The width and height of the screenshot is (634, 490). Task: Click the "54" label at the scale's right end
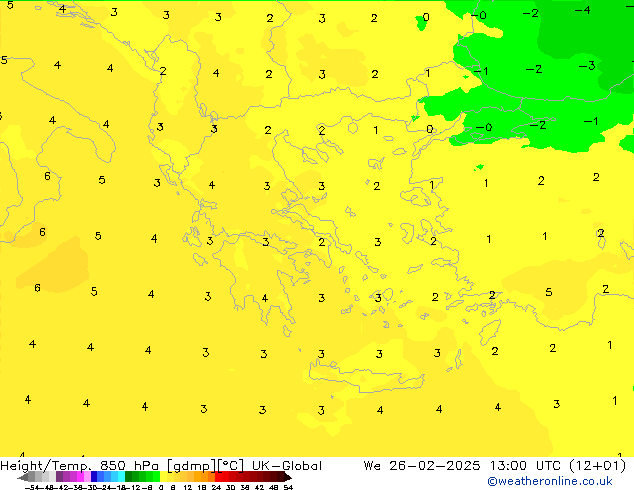[288, 487]
